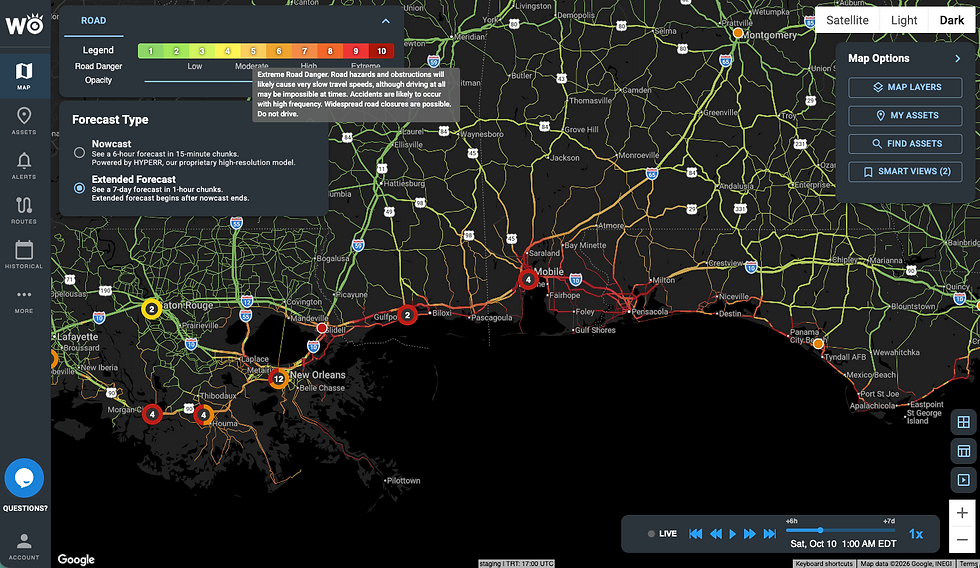Zoom out on the map
980x568 pixels.
[962, 540]
